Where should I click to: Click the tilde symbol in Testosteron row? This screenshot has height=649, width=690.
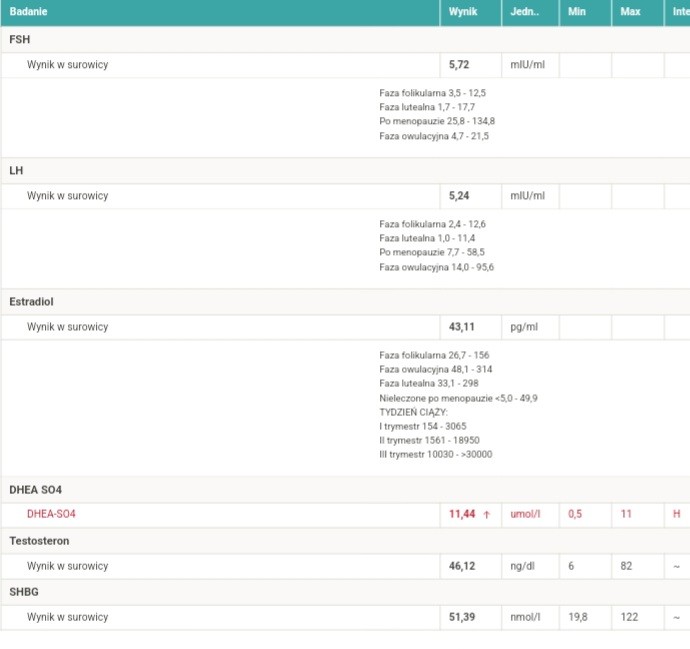click(x=677, y=566)
